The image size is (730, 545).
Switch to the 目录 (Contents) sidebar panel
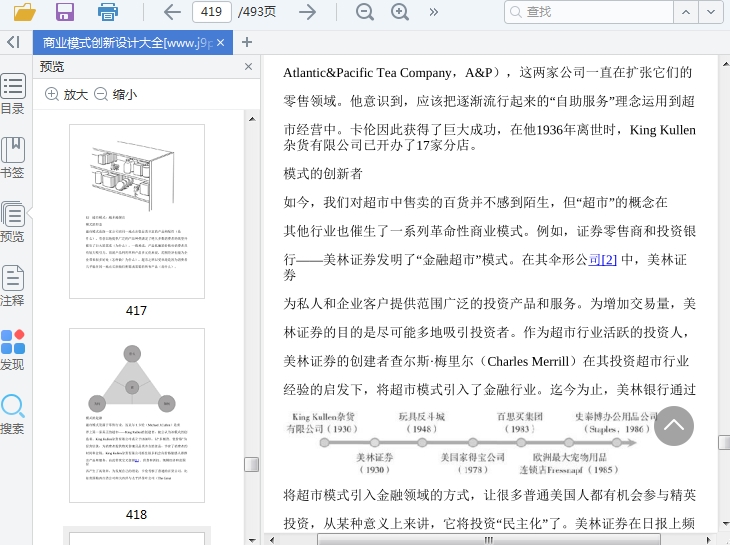pos(13,94)
